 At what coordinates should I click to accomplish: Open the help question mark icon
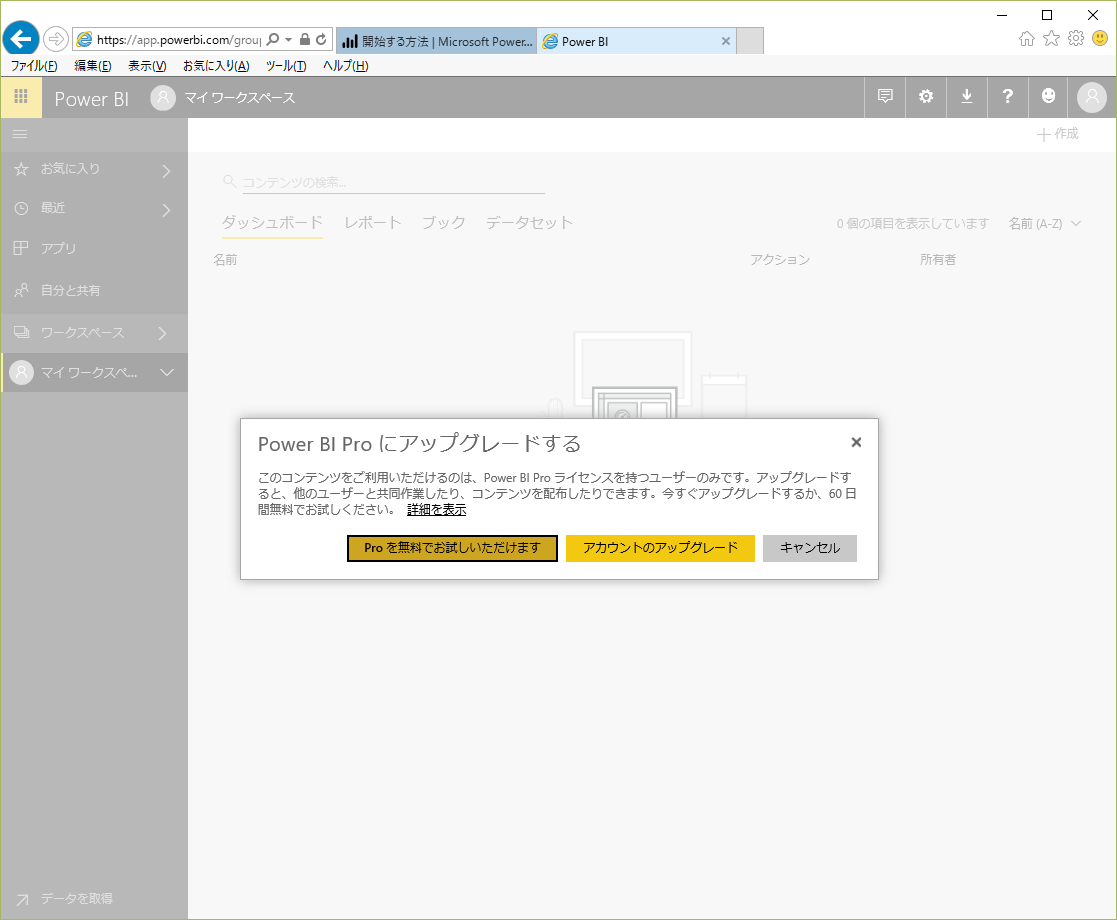(x=1007, y=96)
